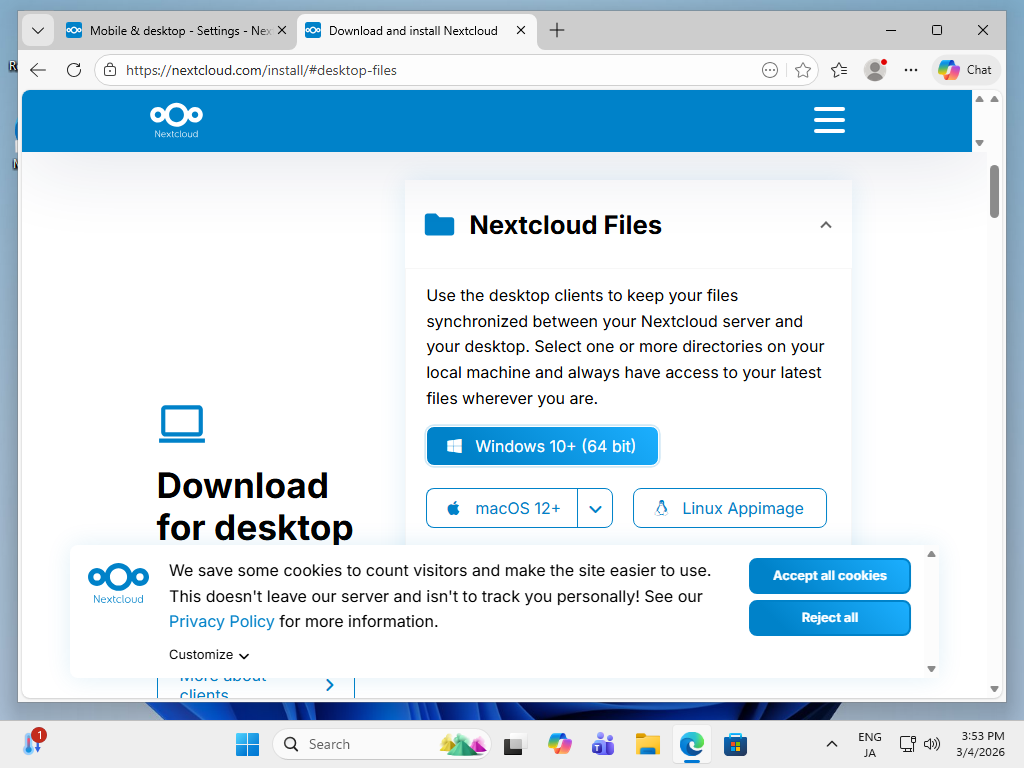1024x768 pixels.
Task: Open File Explorer from taskbar
Action: tap(647, 744)
